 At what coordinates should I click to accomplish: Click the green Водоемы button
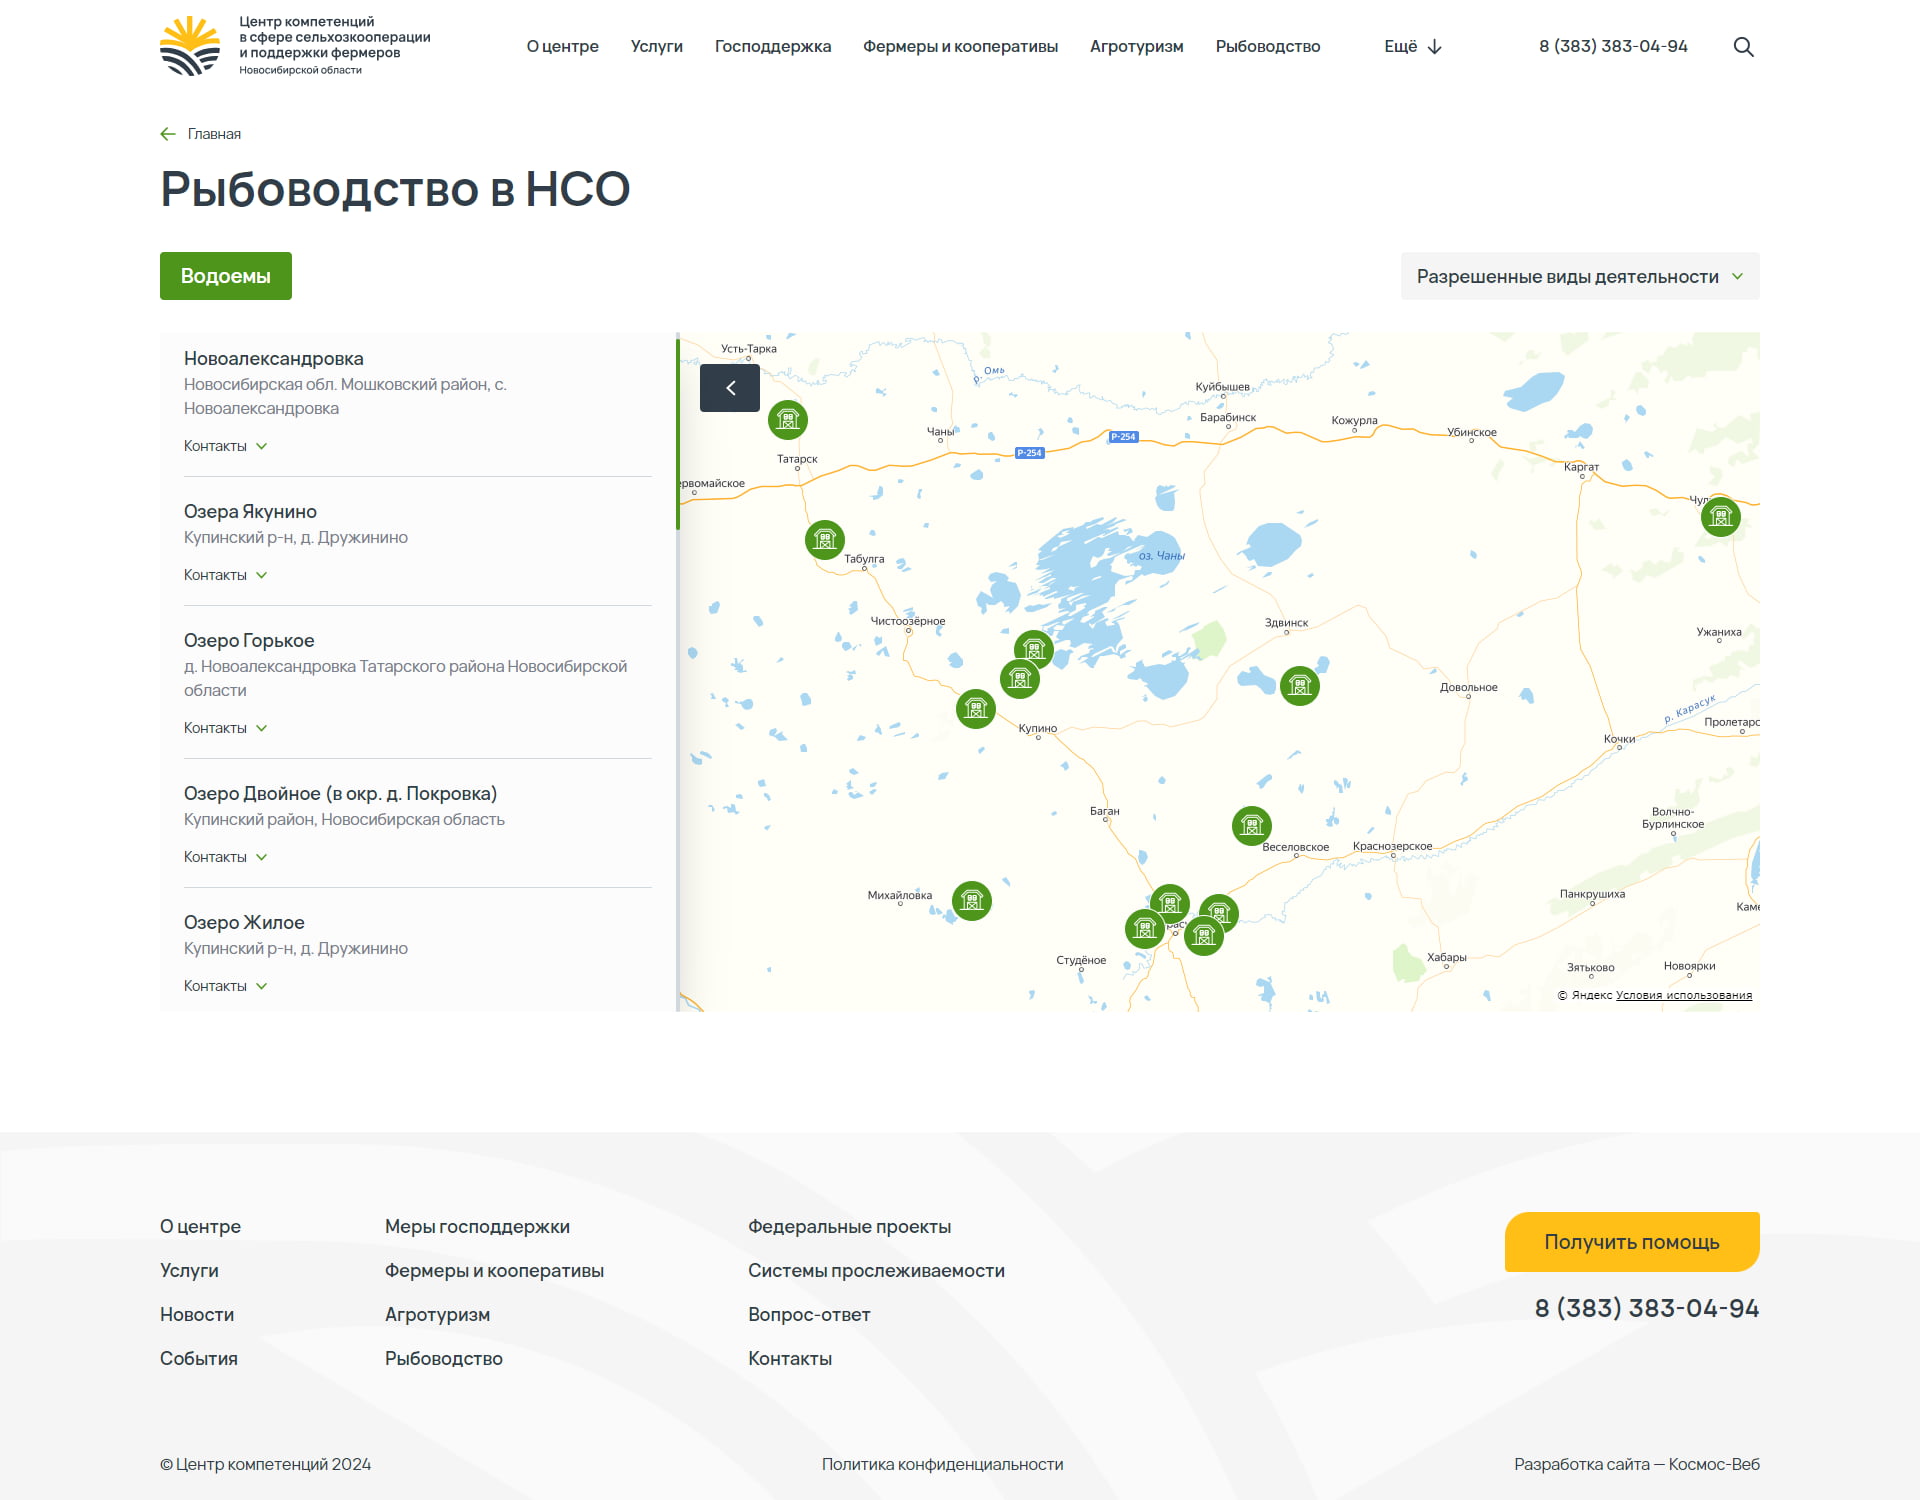226,276
